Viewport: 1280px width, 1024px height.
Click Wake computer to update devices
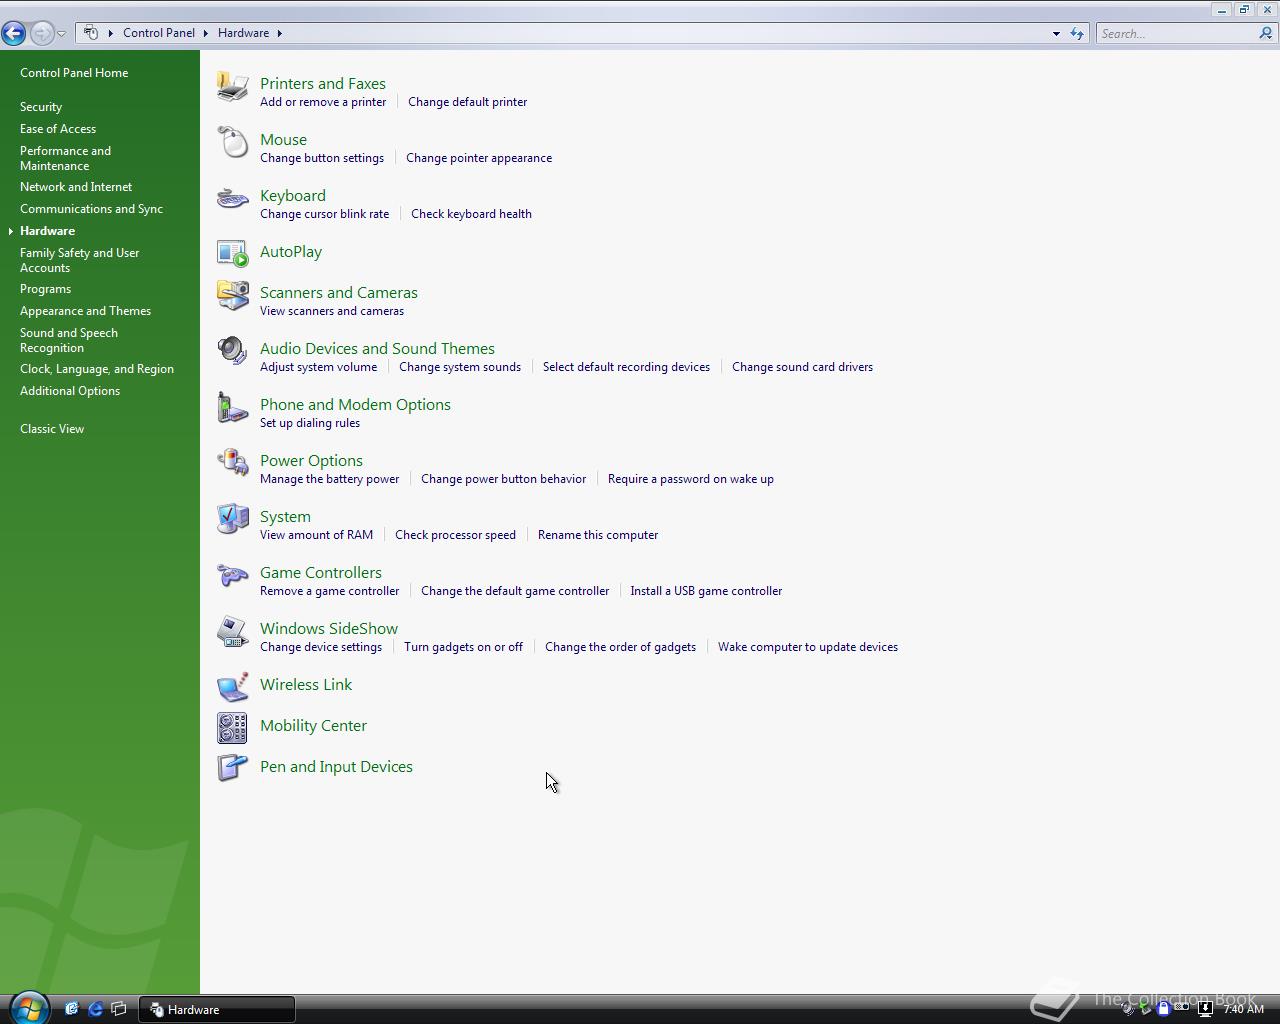[808, 647]
